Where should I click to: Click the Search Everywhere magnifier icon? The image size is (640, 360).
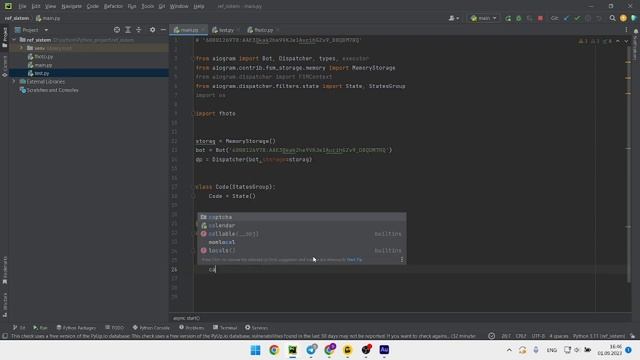tap(612, 18)
